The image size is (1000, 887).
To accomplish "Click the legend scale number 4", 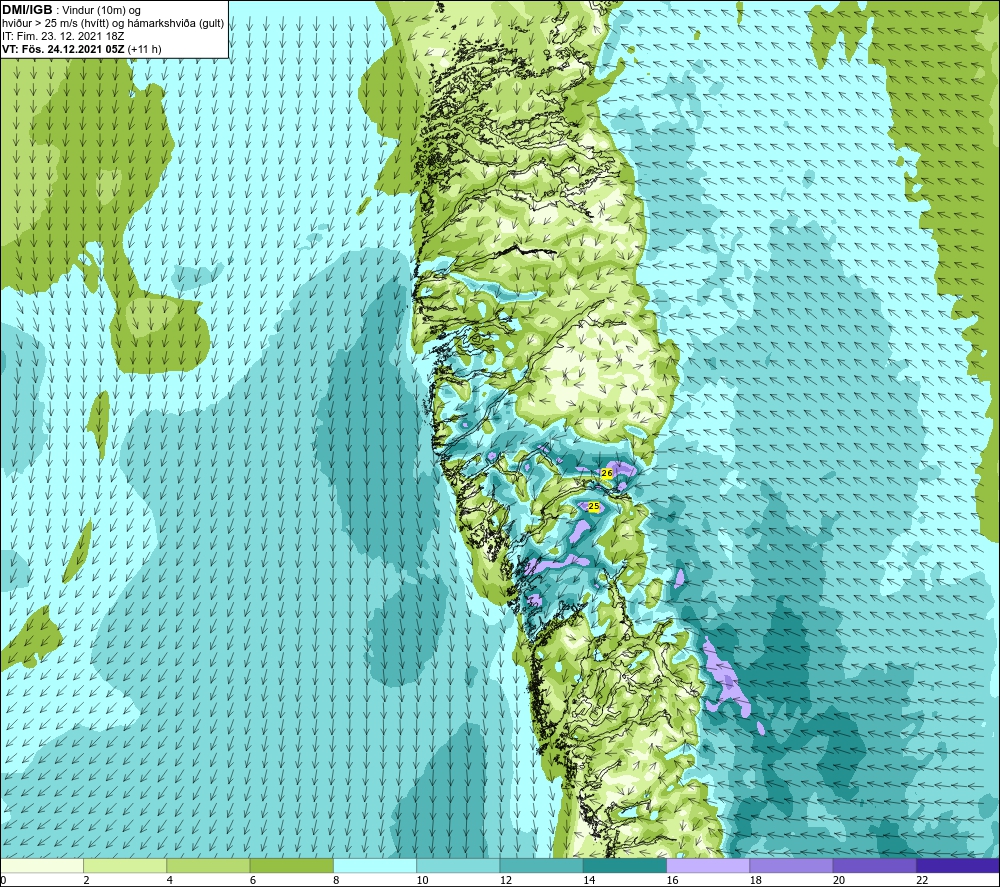I will (170, 881).
